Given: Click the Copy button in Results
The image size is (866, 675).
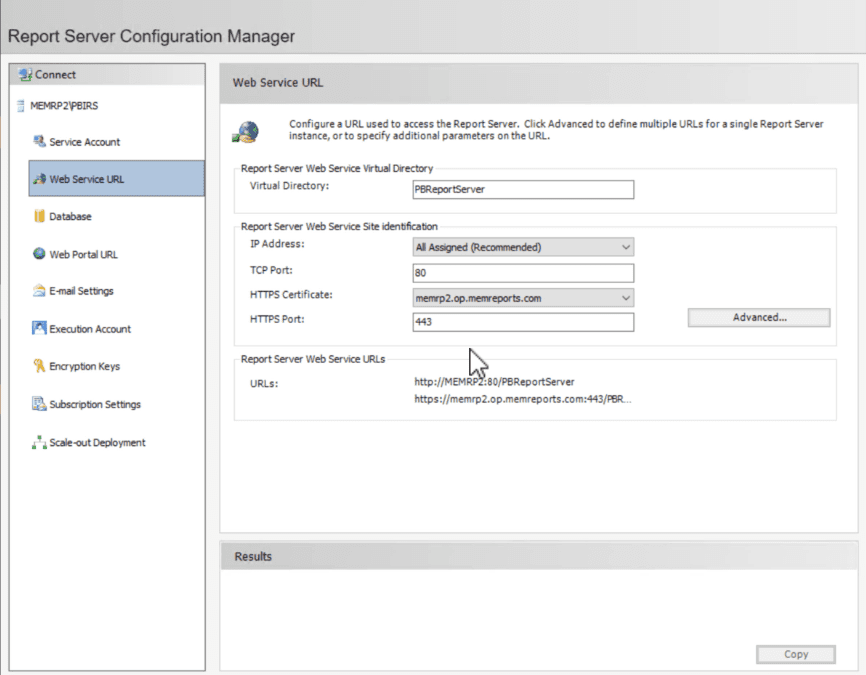Looking at the screenshot, I should tap(796, 654).
